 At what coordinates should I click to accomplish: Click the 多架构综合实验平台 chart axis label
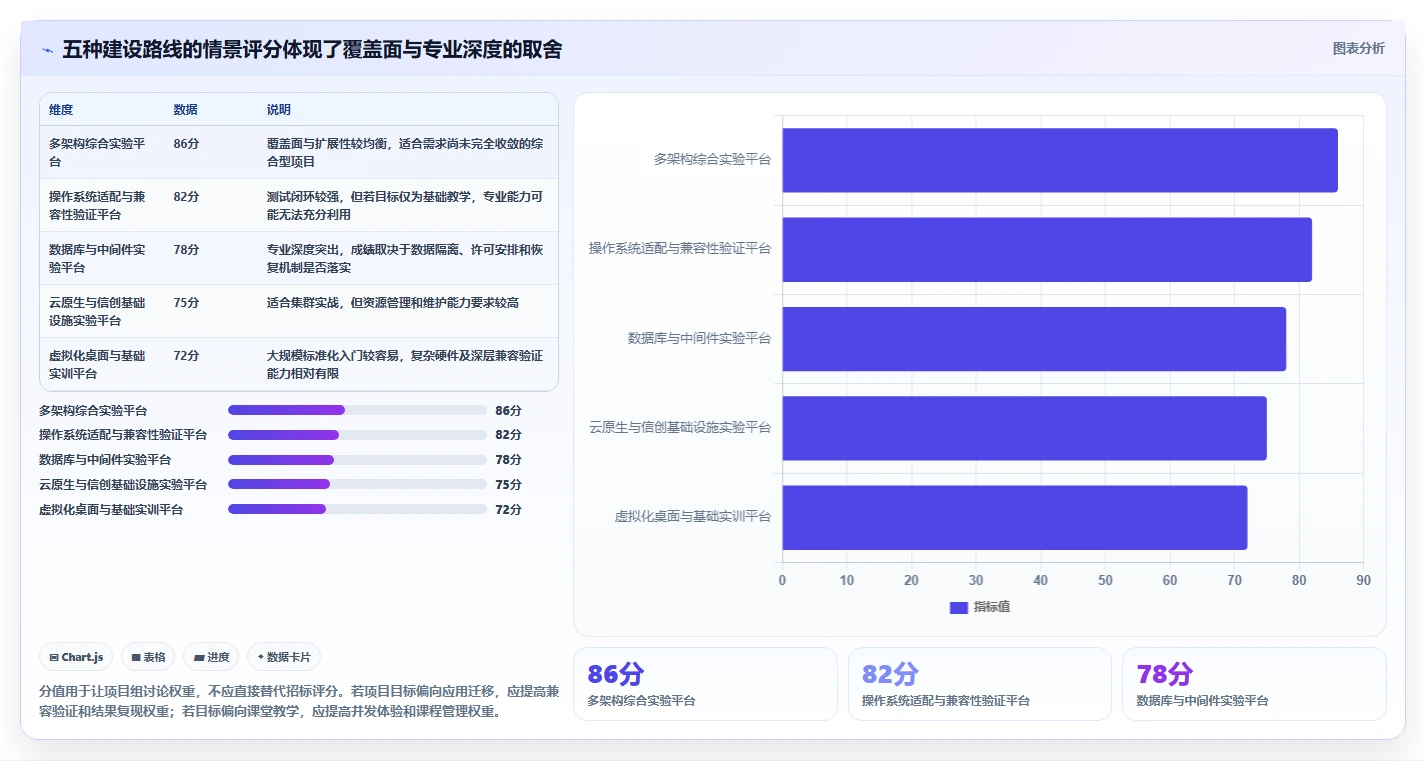tap(712, 159)
